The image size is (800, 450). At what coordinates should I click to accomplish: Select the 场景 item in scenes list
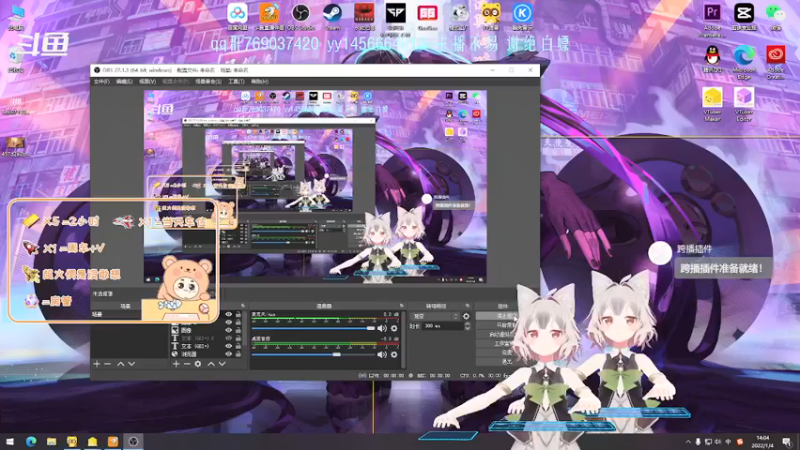tap(117, 314)
